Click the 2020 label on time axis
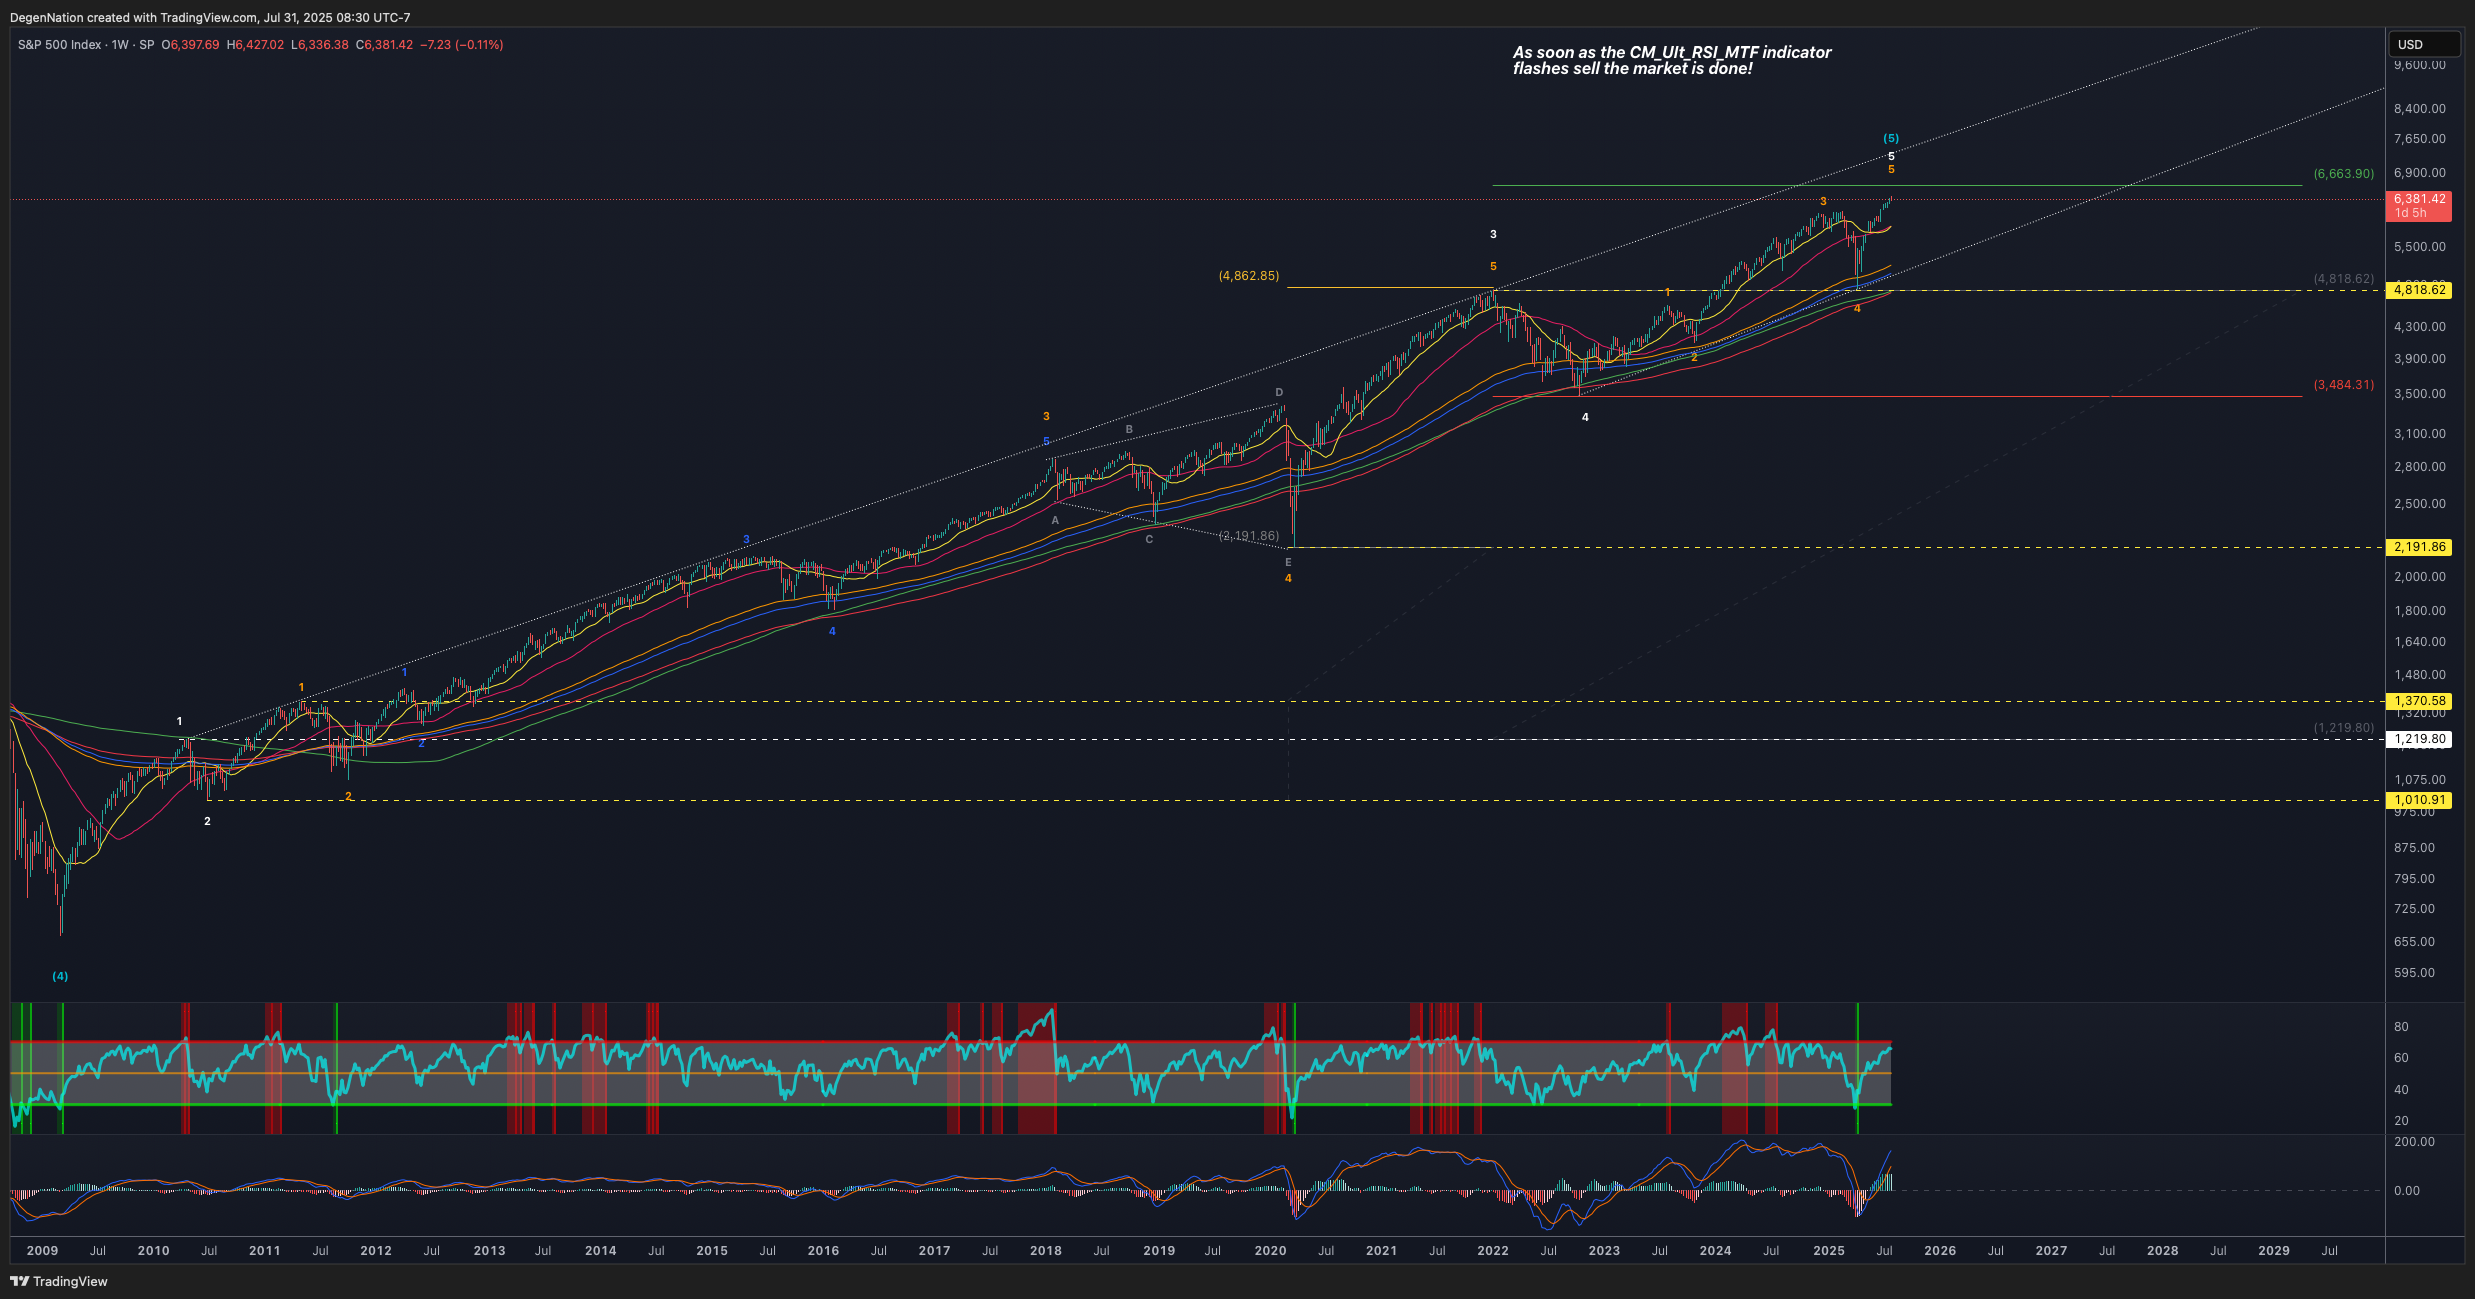This screenshot has width=2475, height=1299. coord(1270,1250)
